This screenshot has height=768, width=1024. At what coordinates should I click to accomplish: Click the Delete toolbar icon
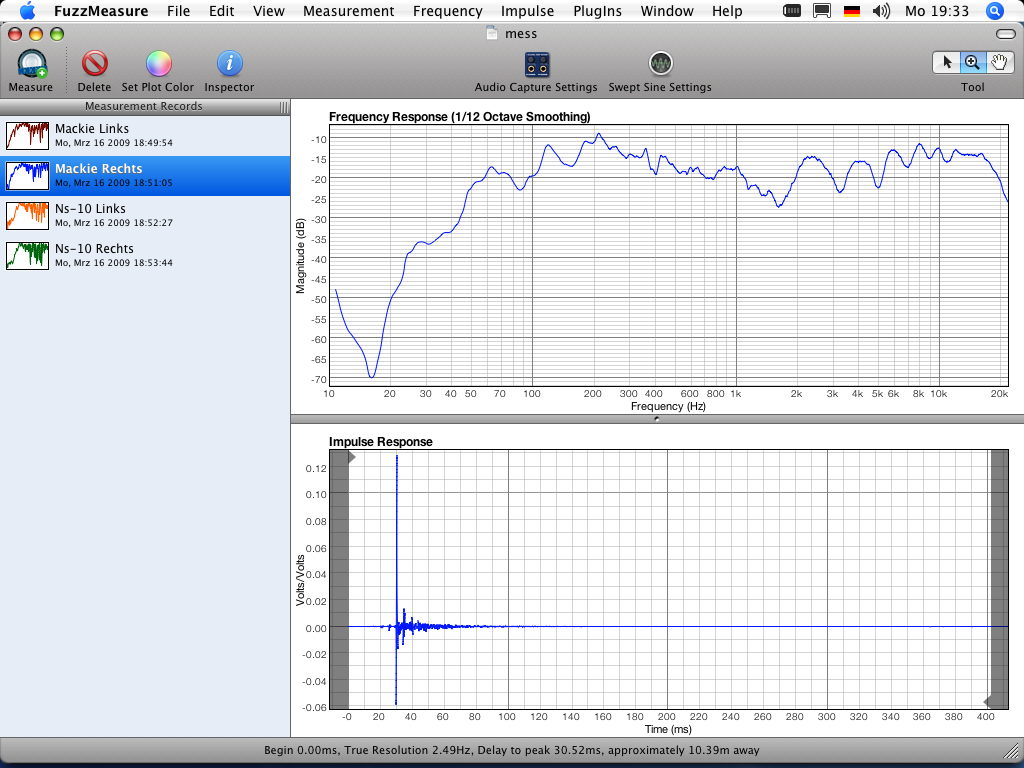95,64
